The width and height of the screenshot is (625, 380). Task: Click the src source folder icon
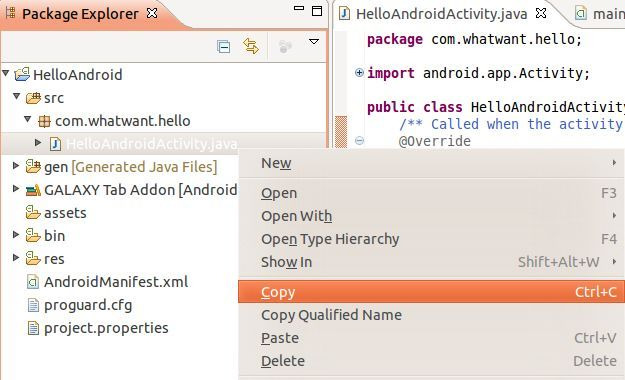tap(33, 98)
